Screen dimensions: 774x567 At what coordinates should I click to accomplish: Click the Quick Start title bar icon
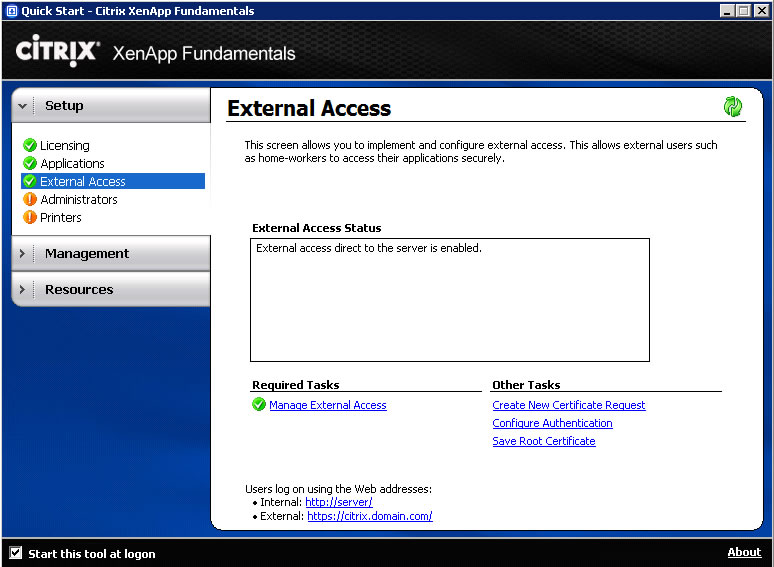[x=12, y=11]
